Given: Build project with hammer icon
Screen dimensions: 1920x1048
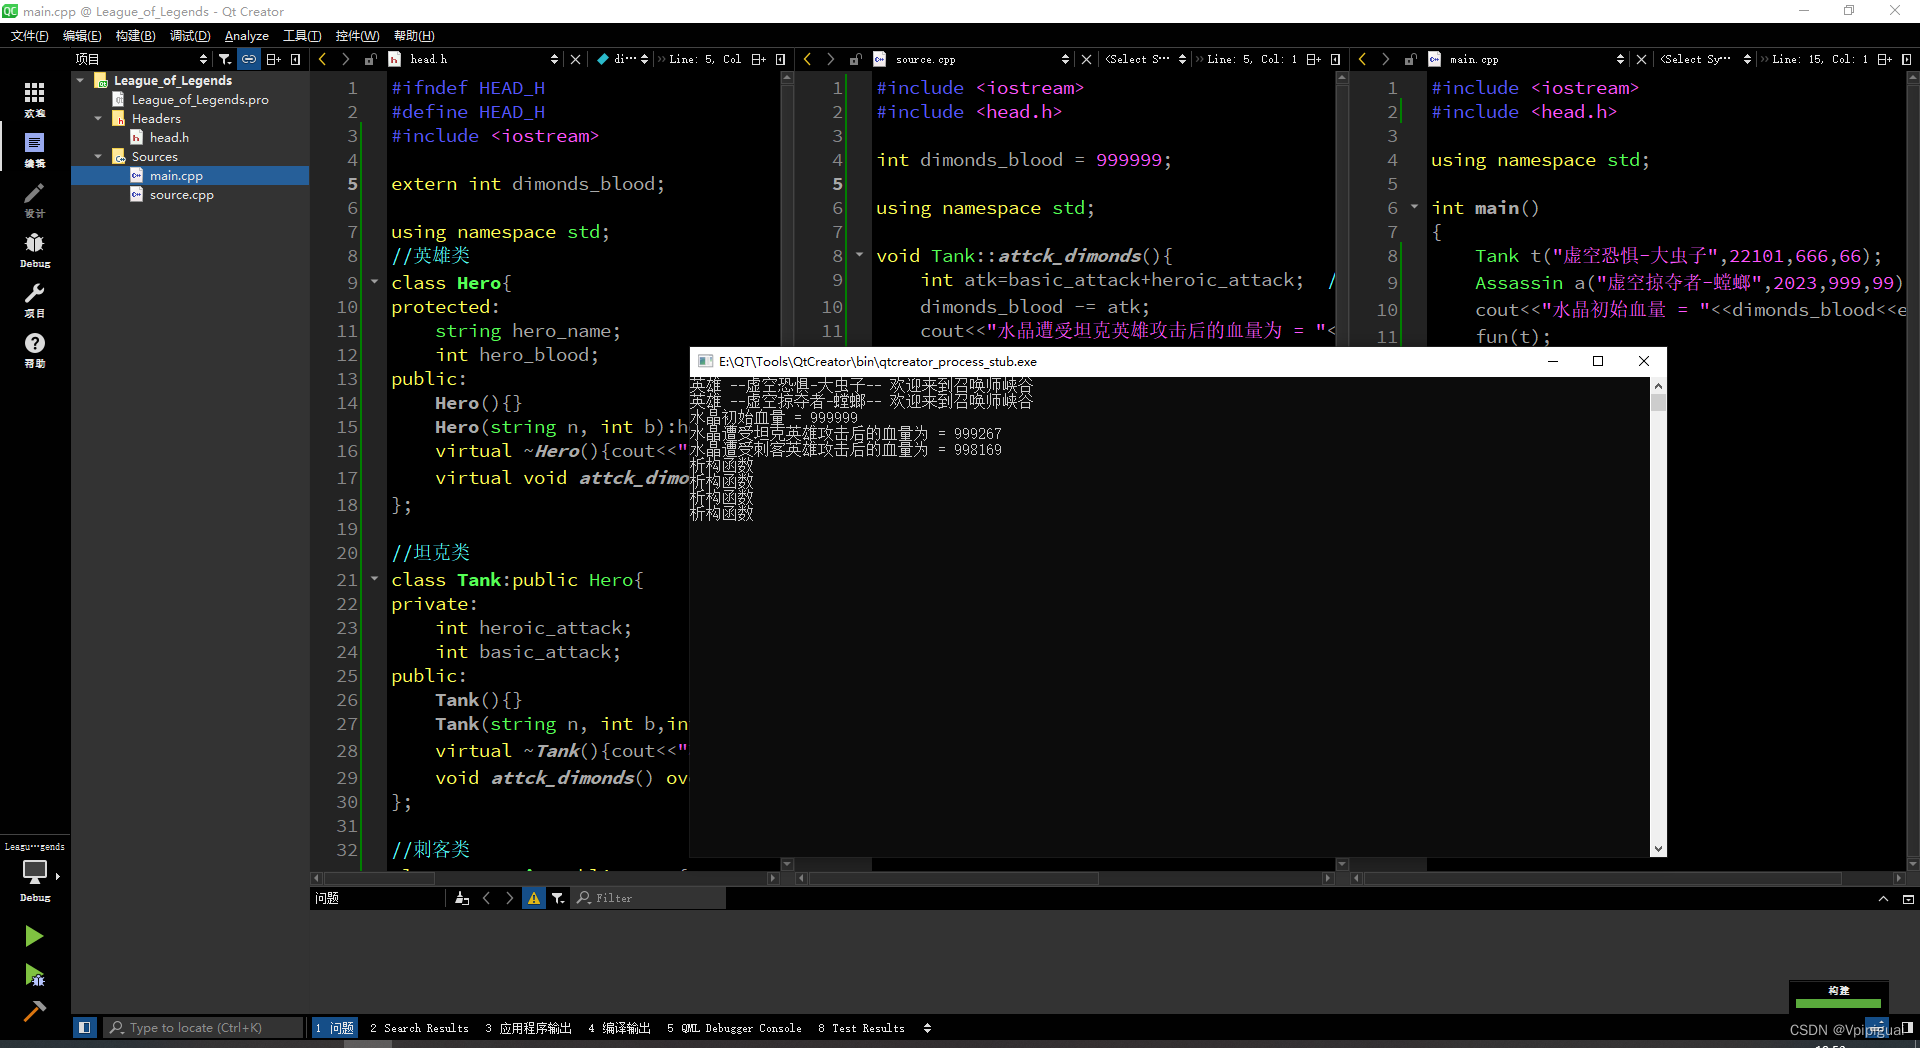Looking at the screenshot, I should 34,1011.
